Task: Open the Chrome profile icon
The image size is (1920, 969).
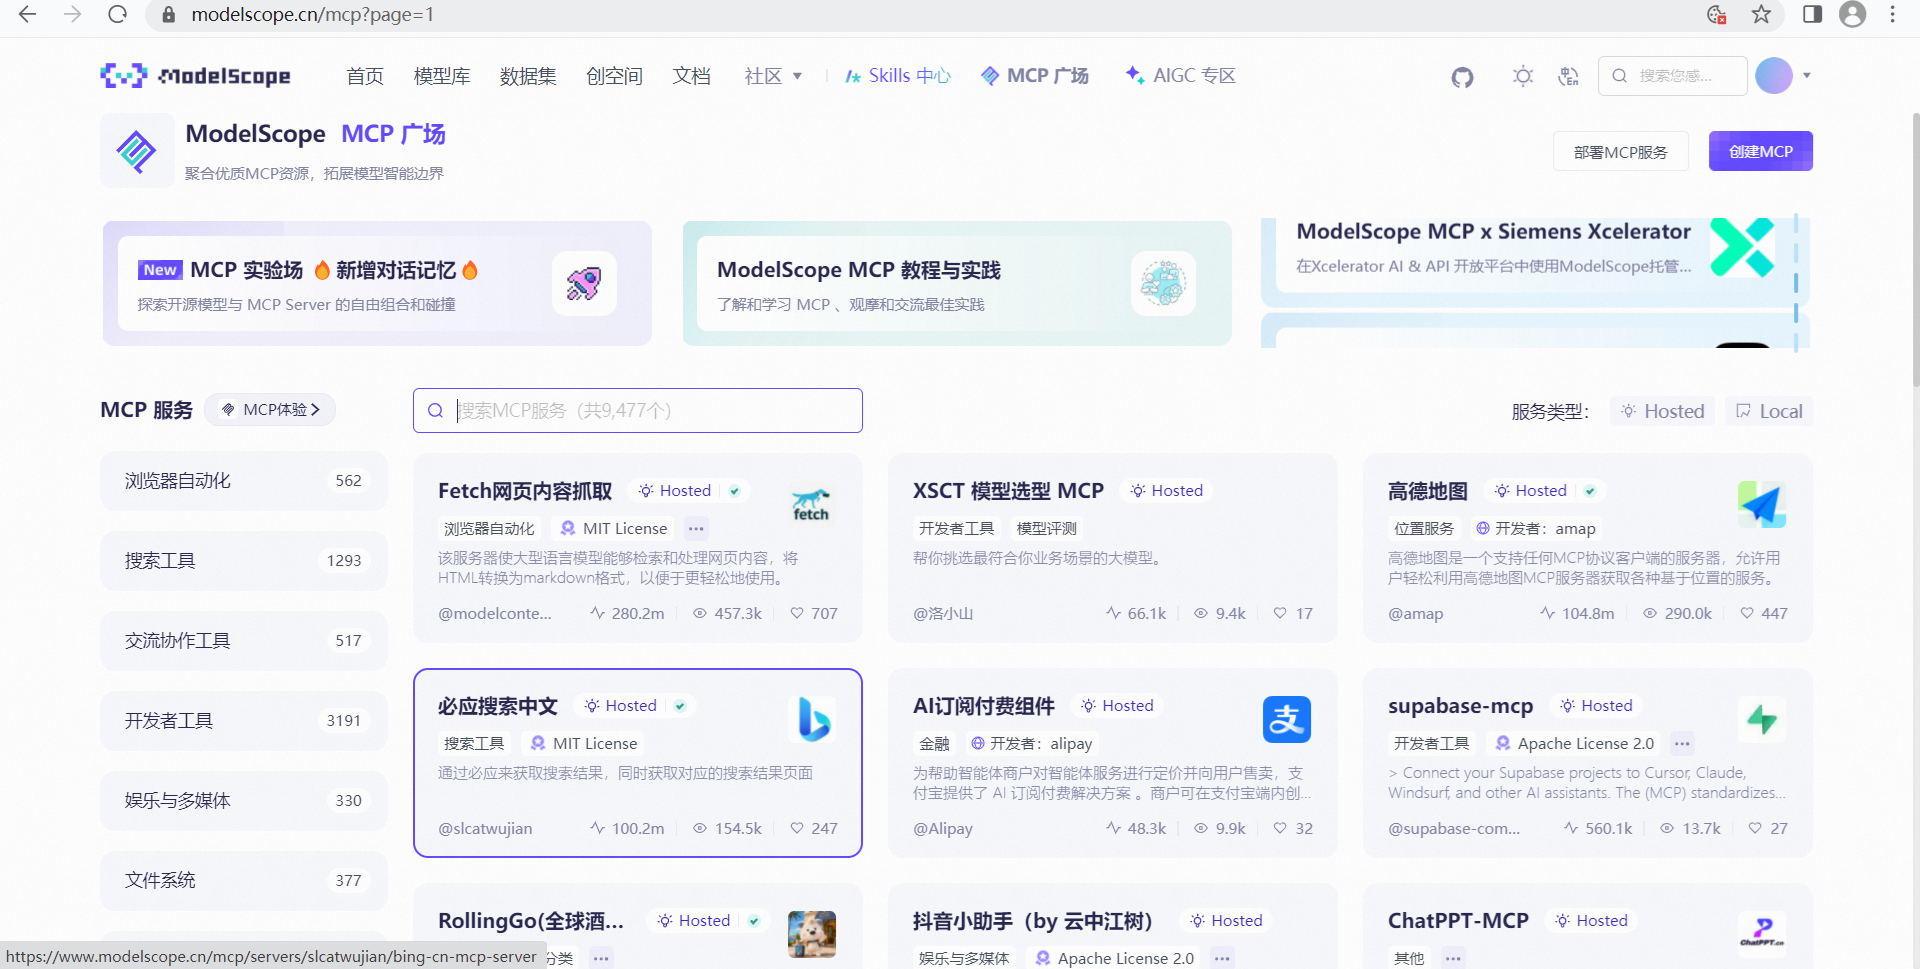Action: click(1853, 15)
